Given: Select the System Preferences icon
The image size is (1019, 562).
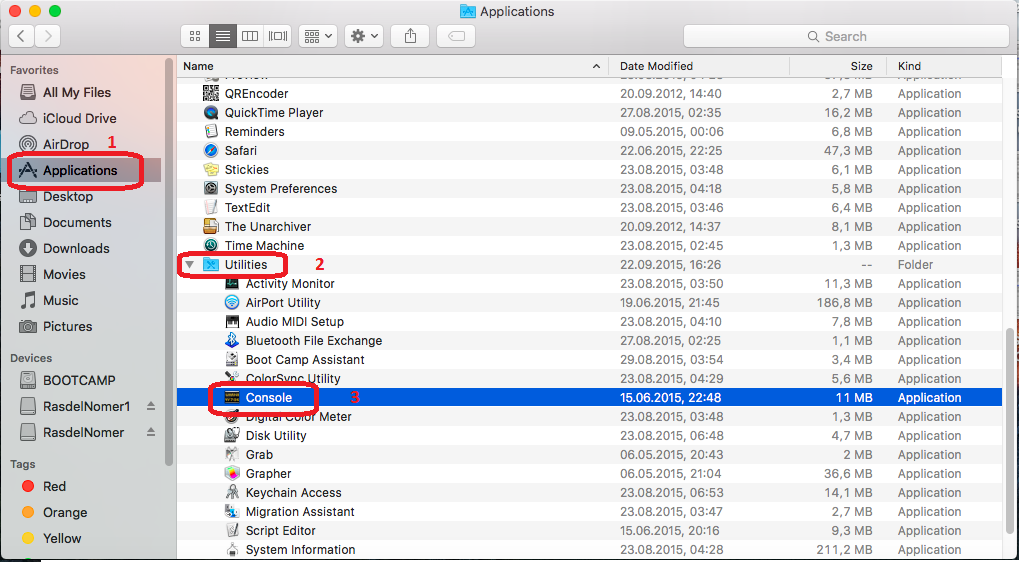Looking at the screenshot, I should click(211, 188).
